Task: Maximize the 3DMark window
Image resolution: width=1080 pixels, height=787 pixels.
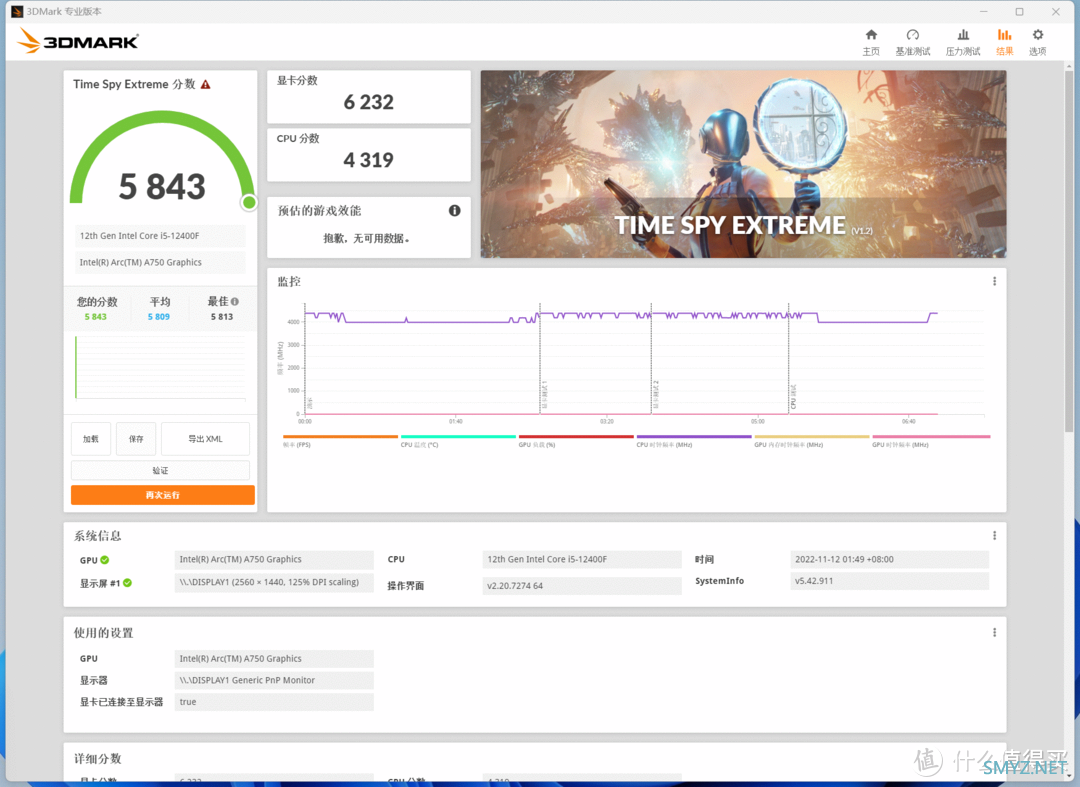Action: pyautogui.click(x=1019, y=12)
